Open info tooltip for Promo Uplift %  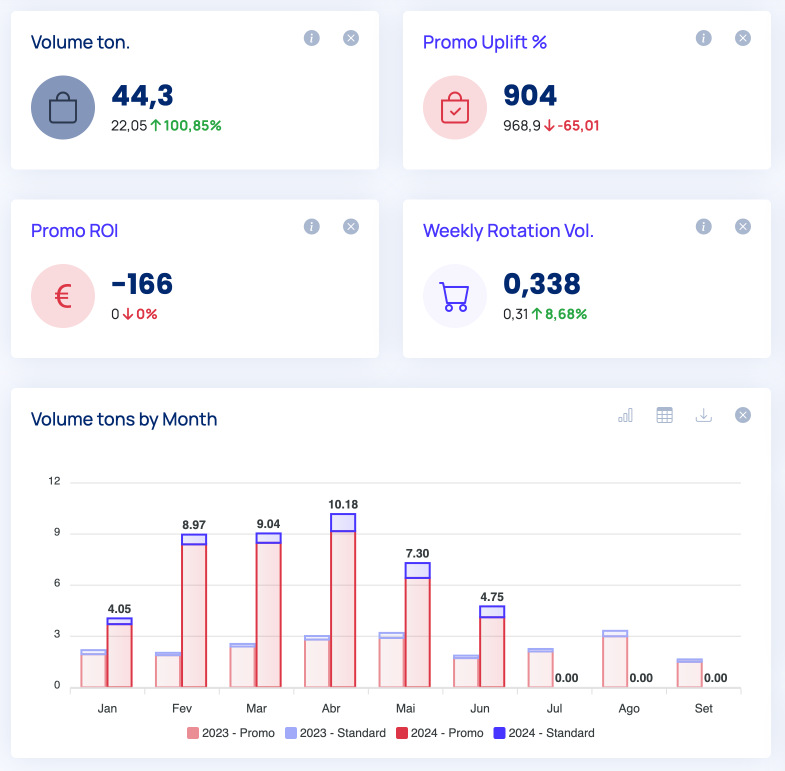point(703,38)
